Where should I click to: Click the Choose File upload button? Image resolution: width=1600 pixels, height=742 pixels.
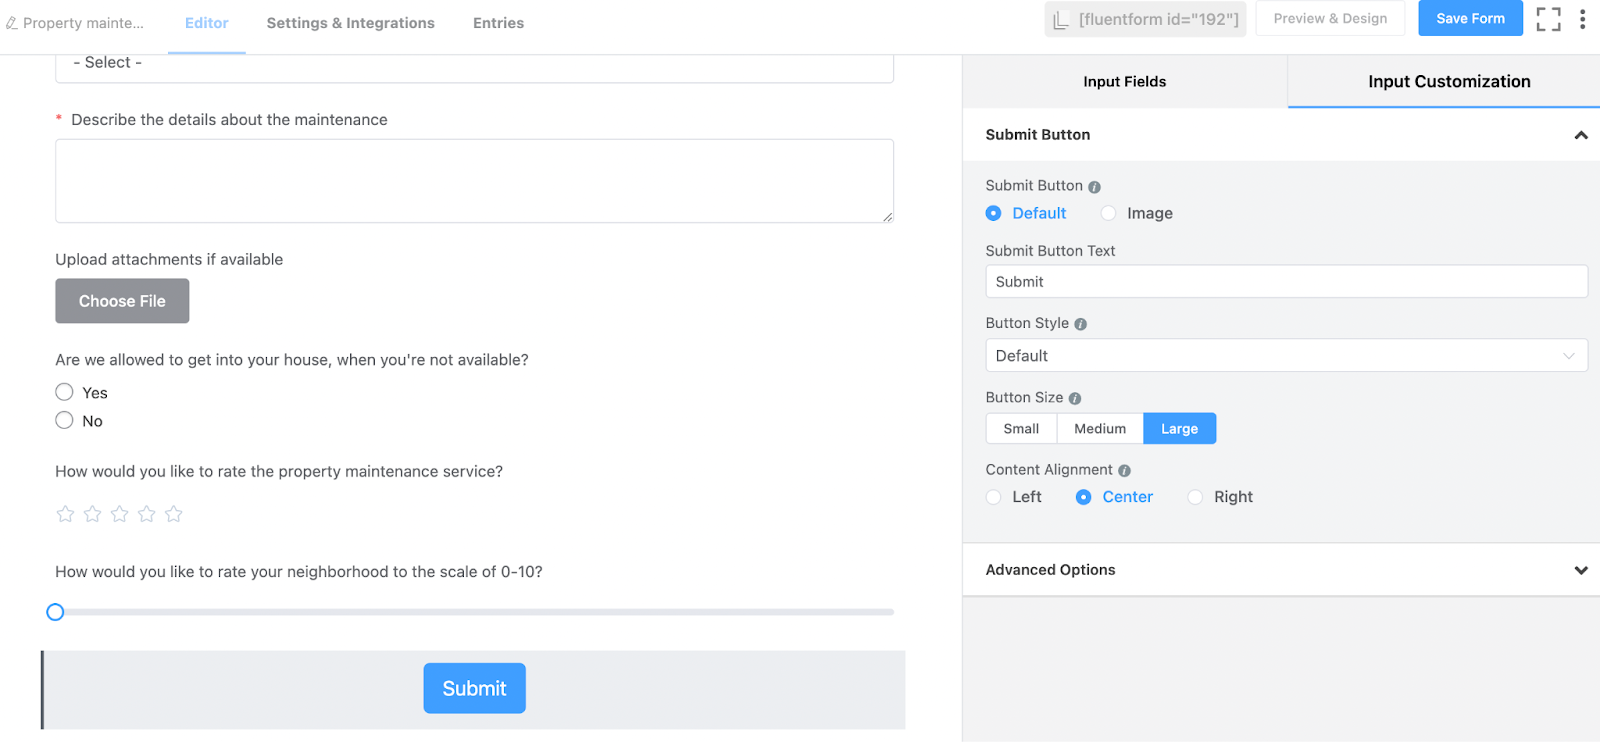tap(122, 301)
